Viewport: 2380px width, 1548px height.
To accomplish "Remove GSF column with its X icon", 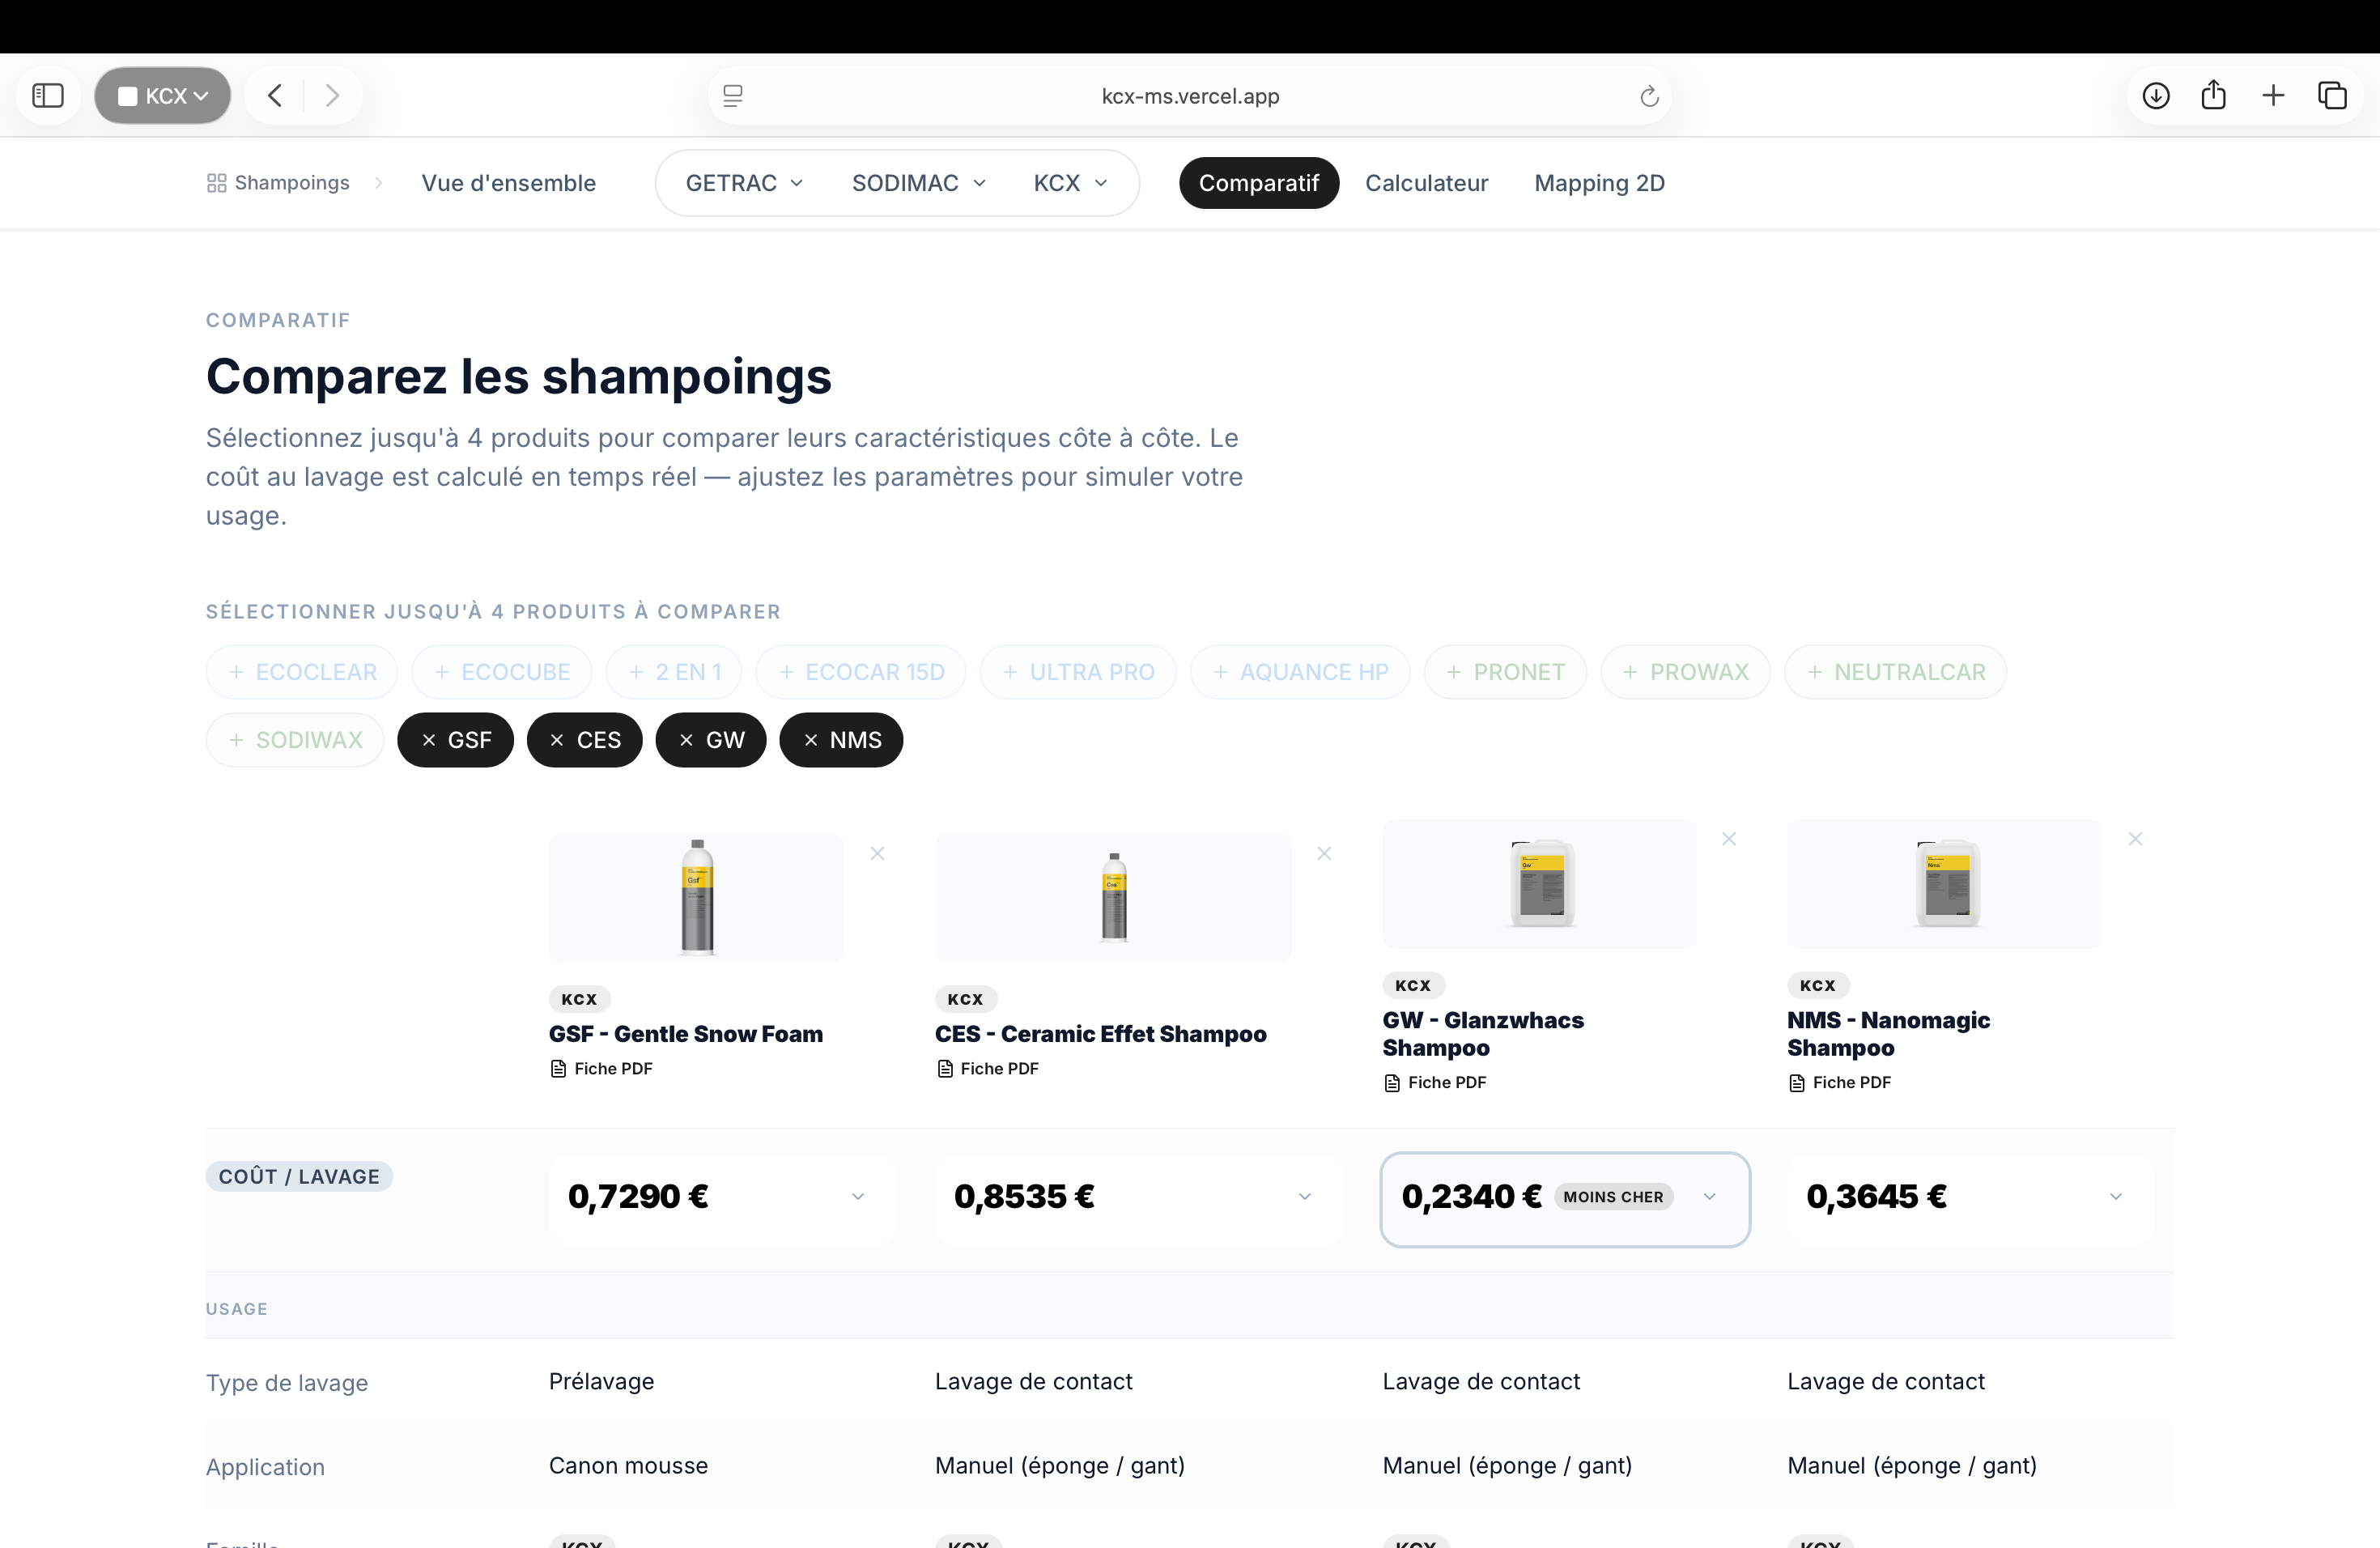I will click(877, 853).
